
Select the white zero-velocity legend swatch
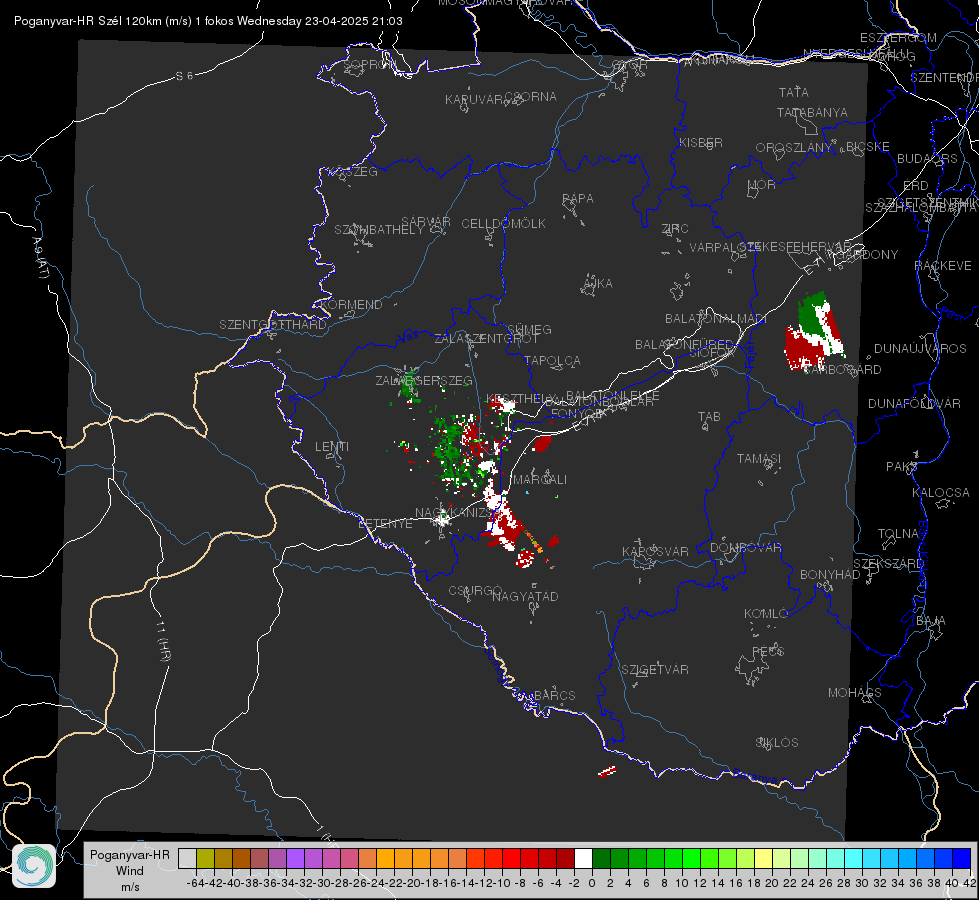[x=583, y=858]
